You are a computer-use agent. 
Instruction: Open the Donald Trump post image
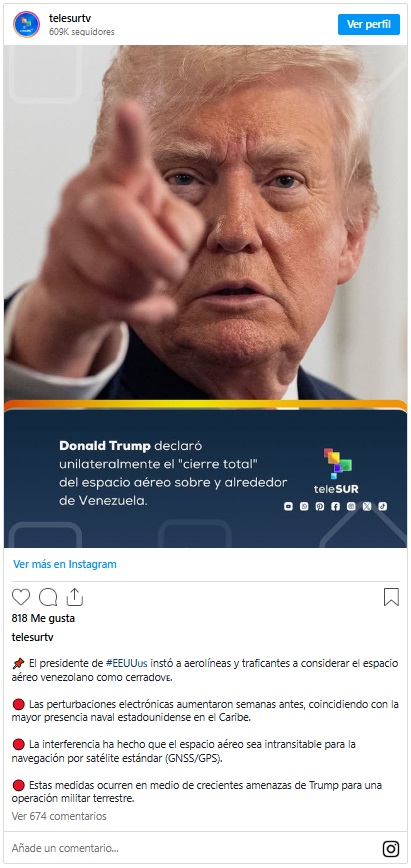click(206, 296)
